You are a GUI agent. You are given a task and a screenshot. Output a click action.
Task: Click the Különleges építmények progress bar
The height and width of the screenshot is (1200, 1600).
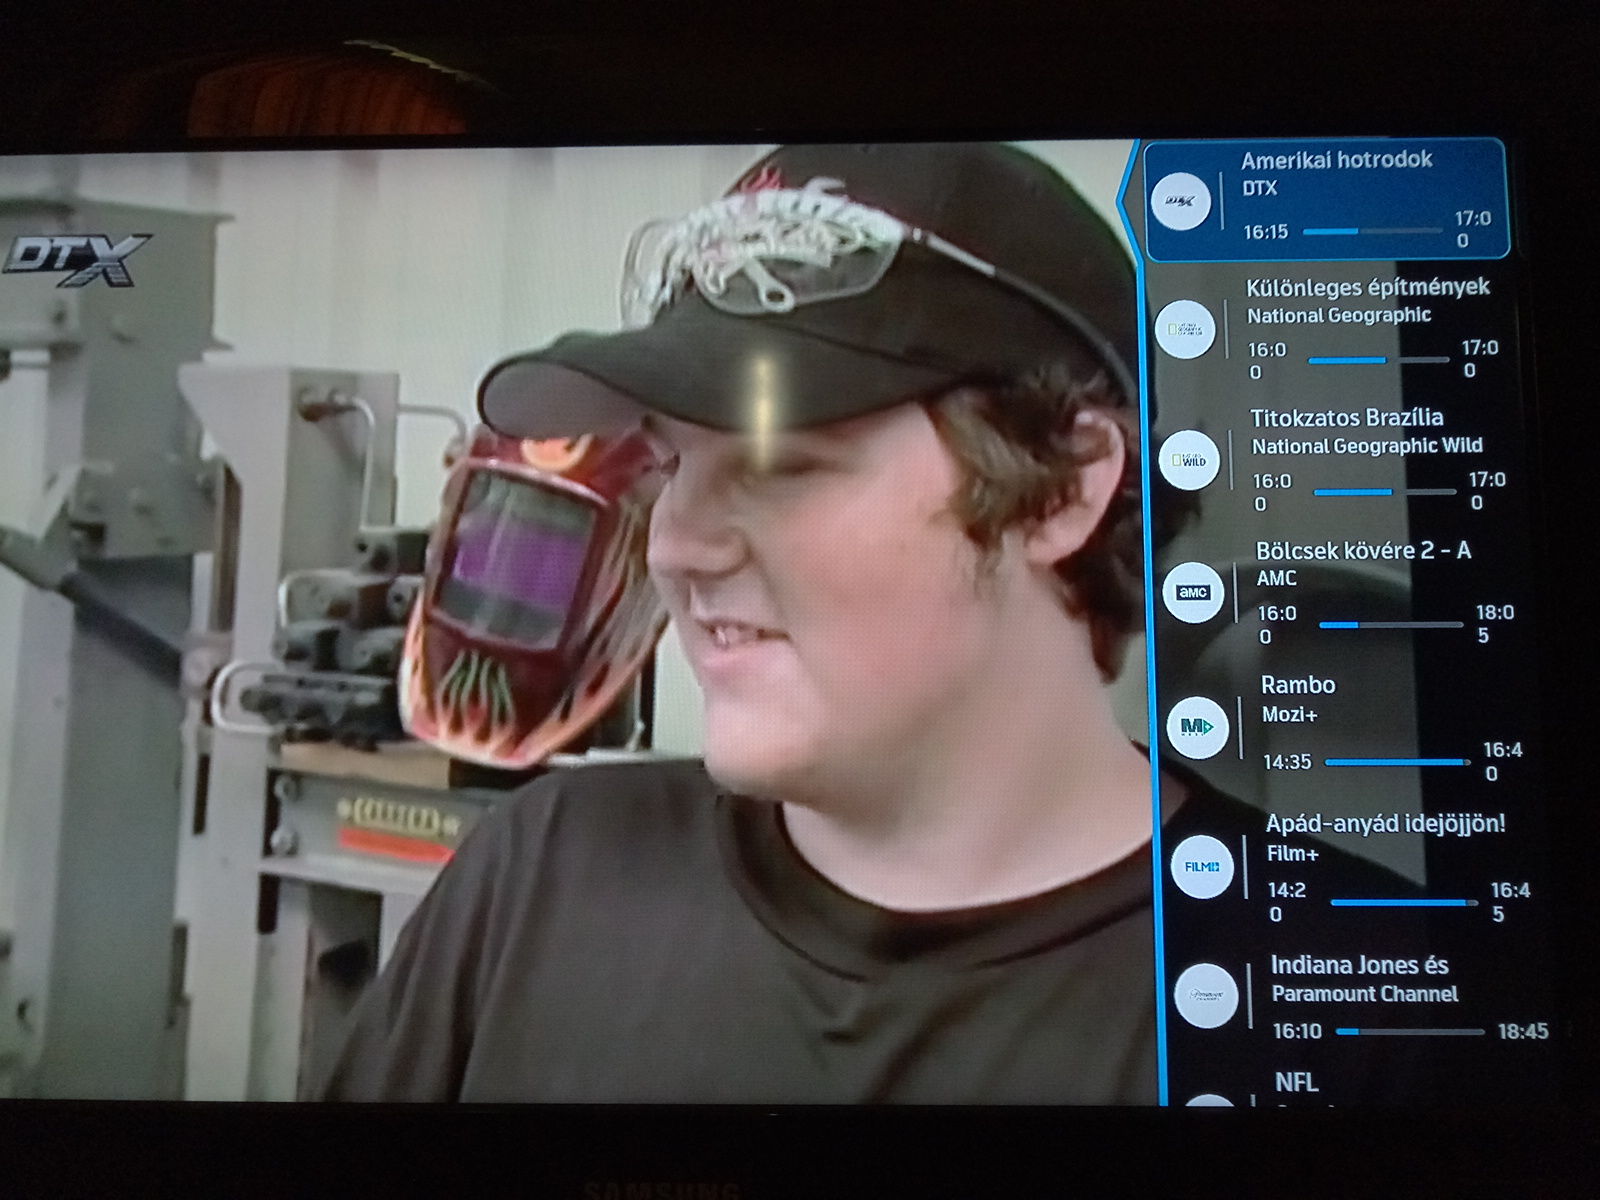click(1379, 360)
